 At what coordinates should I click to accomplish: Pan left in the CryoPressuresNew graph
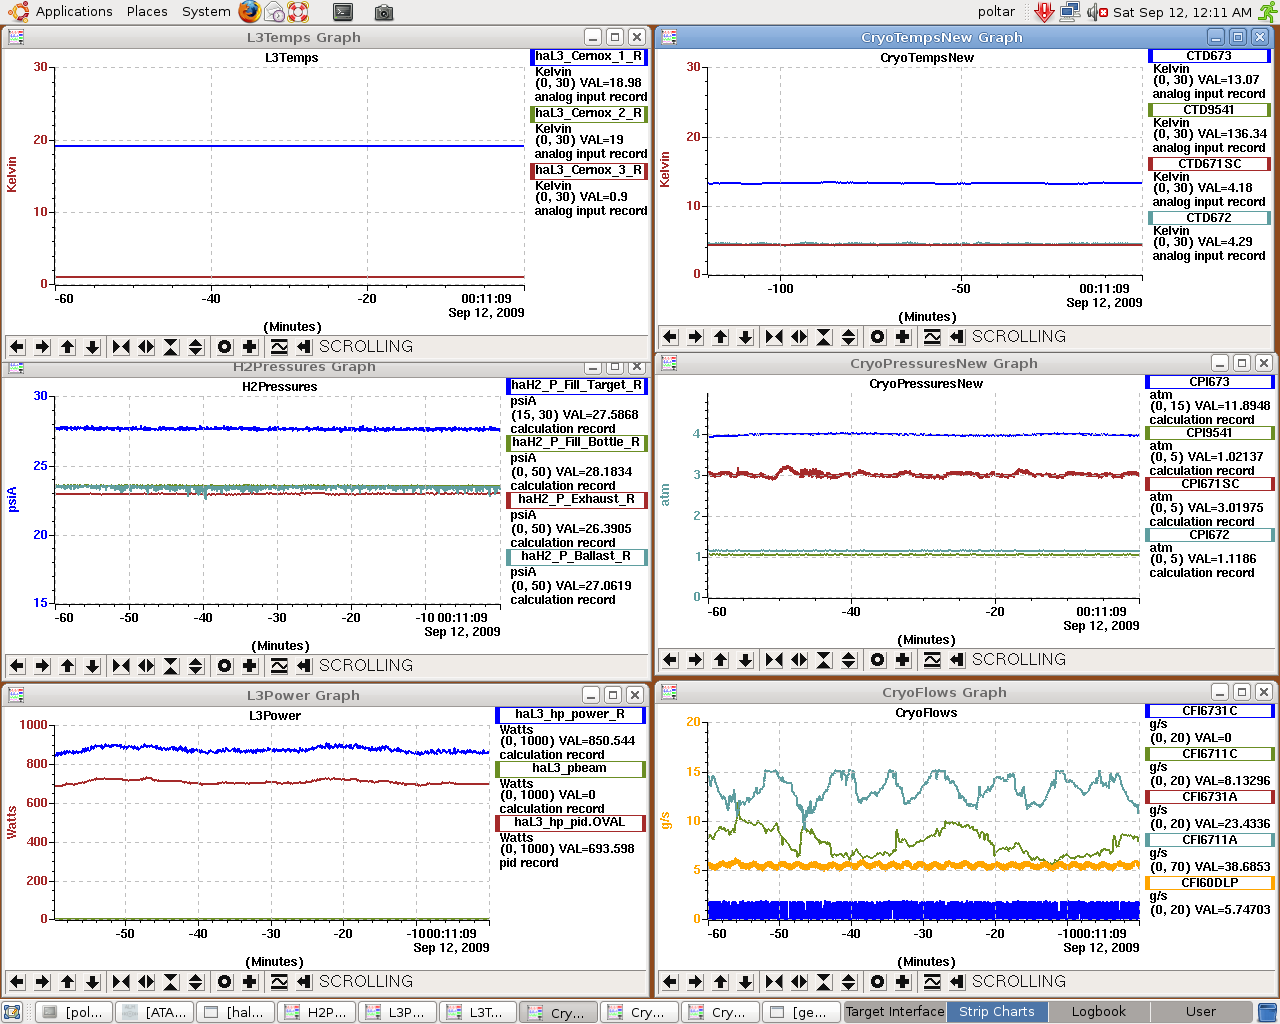point(670,660)
